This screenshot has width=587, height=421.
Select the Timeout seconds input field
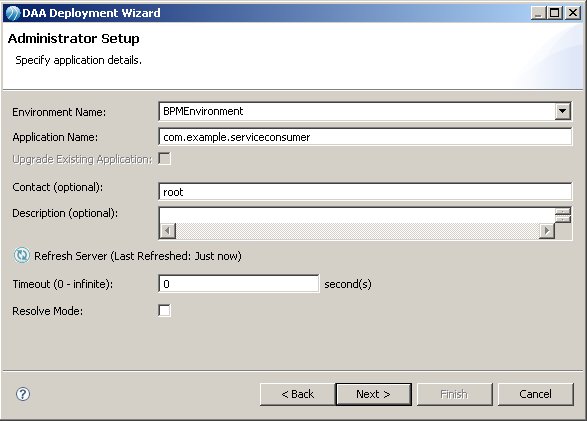point(239,284)
